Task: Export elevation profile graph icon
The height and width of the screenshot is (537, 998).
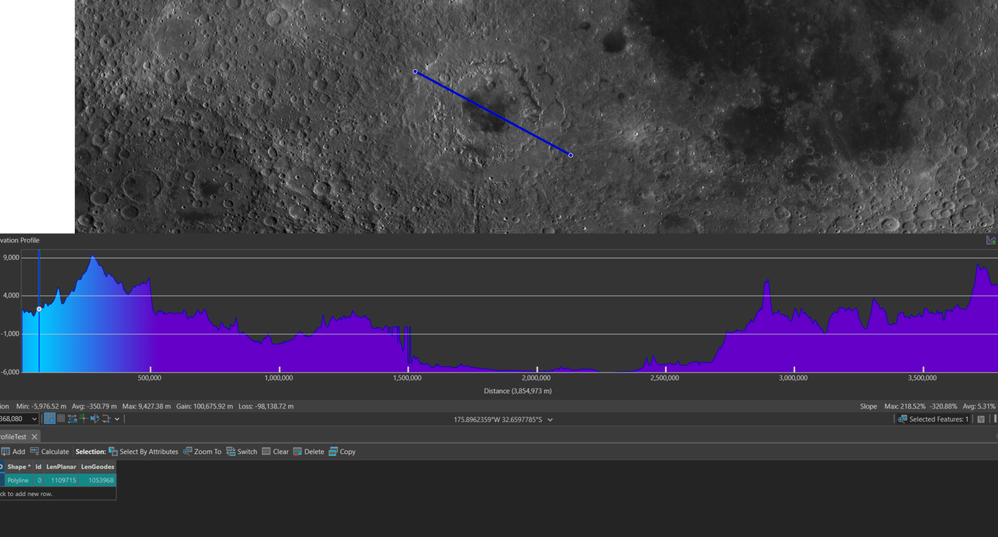Action: (x=991, y=240)
